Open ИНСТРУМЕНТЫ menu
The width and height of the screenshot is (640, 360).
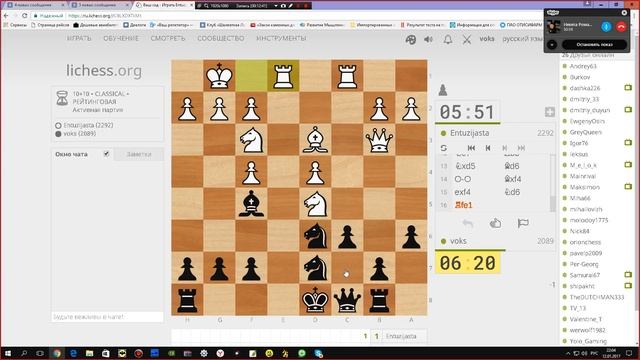click(281, 38)
